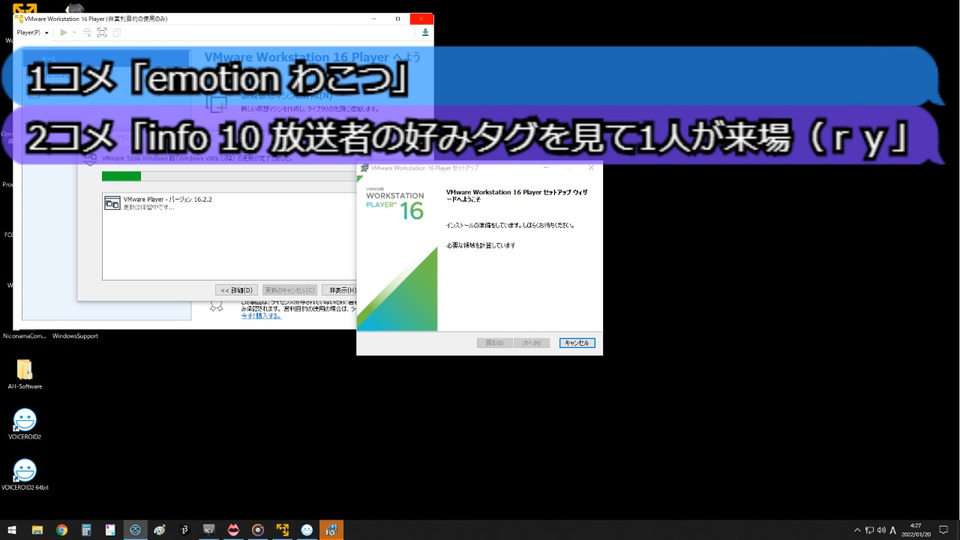Click the VMware Player update item icon
Screen dimensions: 960x540
pyautogui.click(x=112, y=203)
